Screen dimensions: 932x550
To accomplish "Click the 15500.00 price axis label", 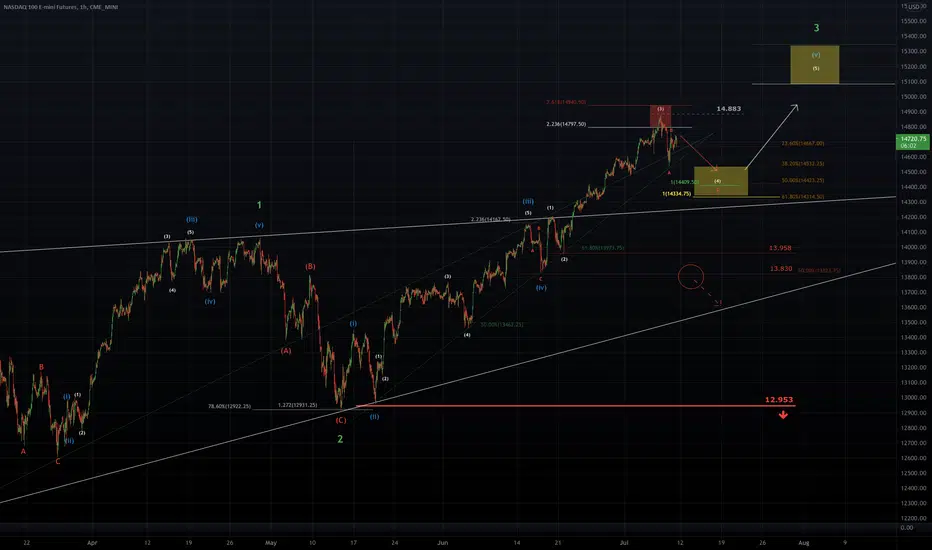I will coord(914,21).
